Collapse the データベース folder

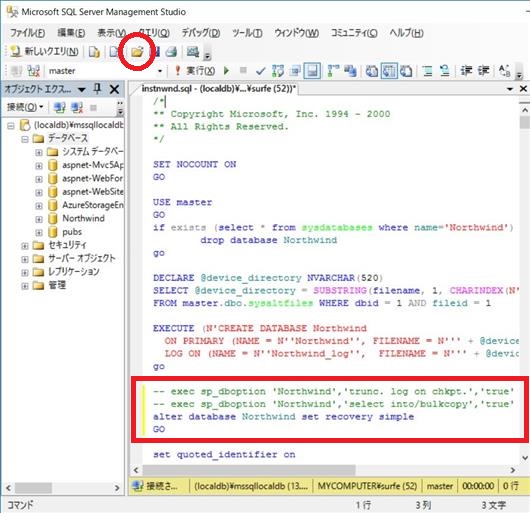coord(25,139)
